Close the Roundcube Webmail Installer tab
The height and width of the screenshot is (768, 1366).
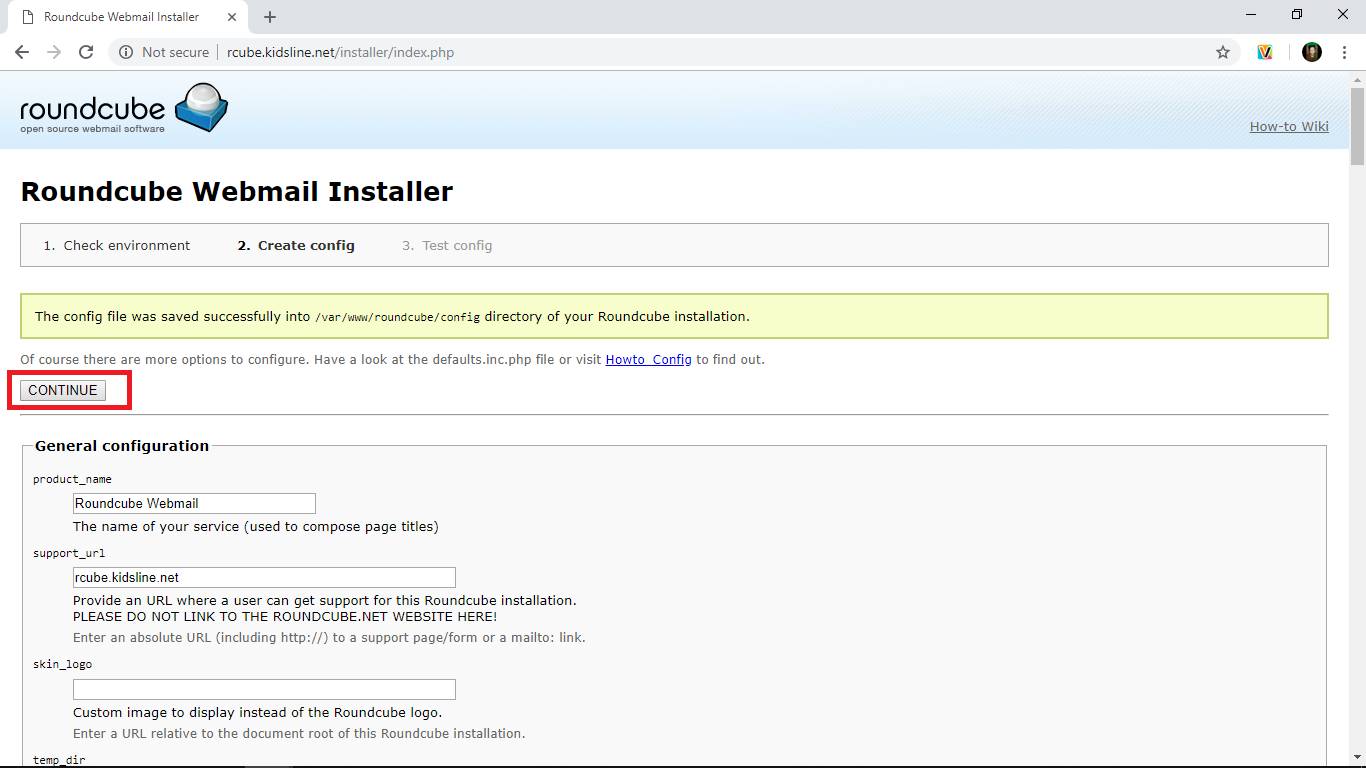[x=234, y=17]
